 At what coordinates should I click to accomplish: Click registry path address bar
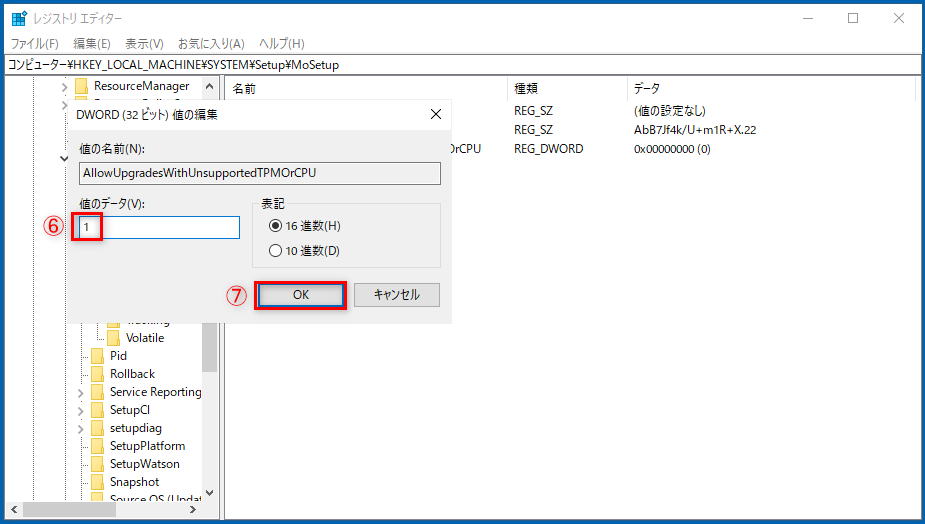point(462,65)
